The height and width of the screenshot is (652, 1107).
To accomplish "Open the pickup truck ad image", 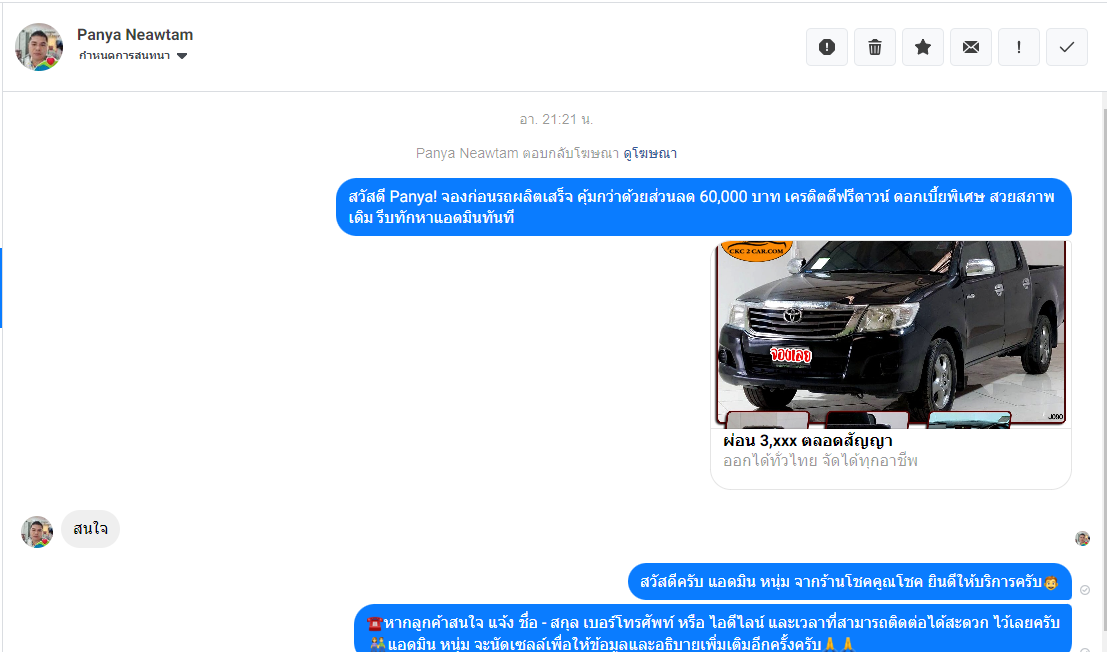I will click(891, 334).
